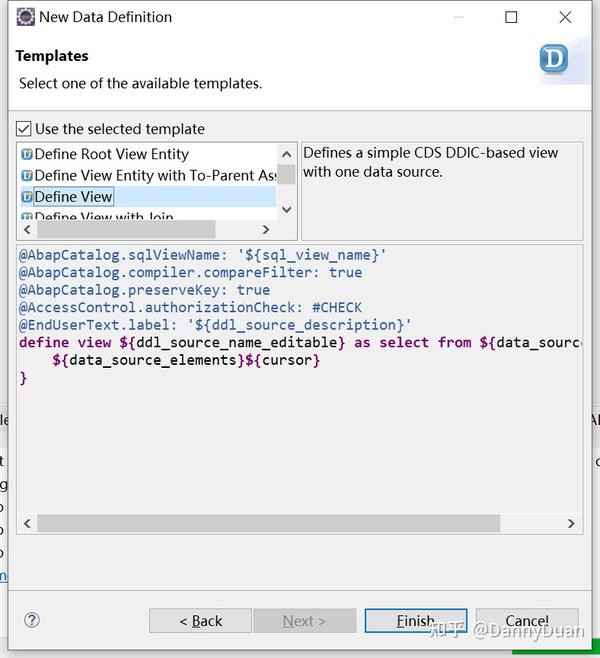The image size is (600, 658).
Task: Click the disabled Next button
Action: pyautogui.click(x=305, y=621)
